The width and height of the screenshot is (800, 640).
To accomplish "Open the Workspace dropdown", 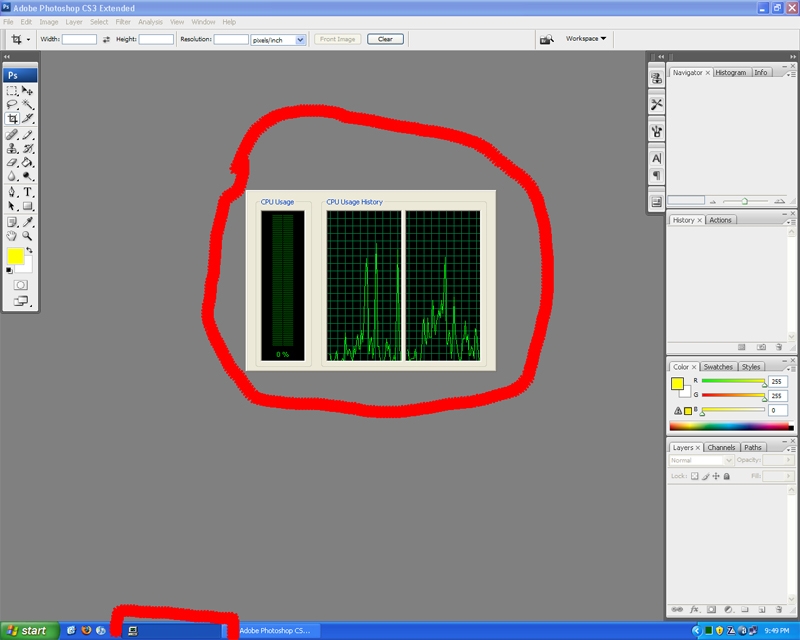I will point(586,39).
